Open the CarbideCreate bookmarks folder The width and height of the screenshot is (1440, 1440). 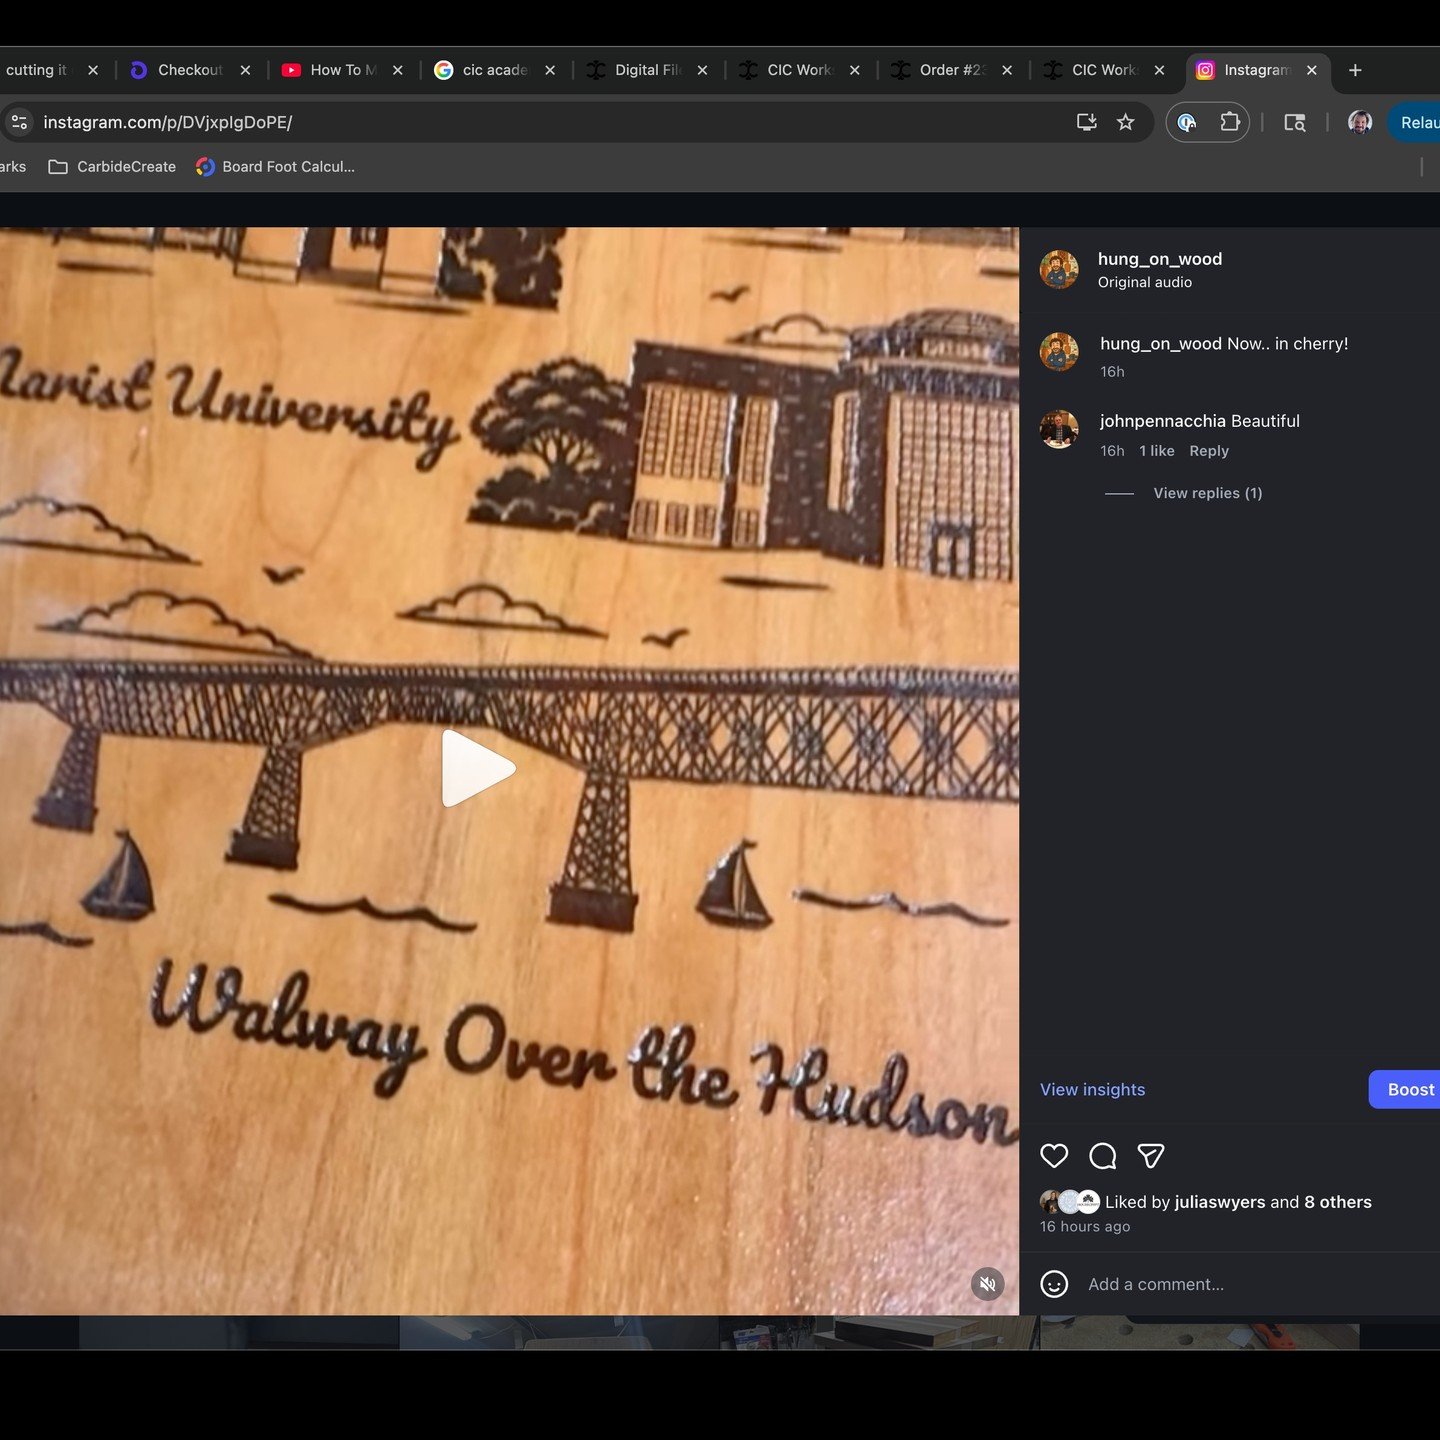112,167
